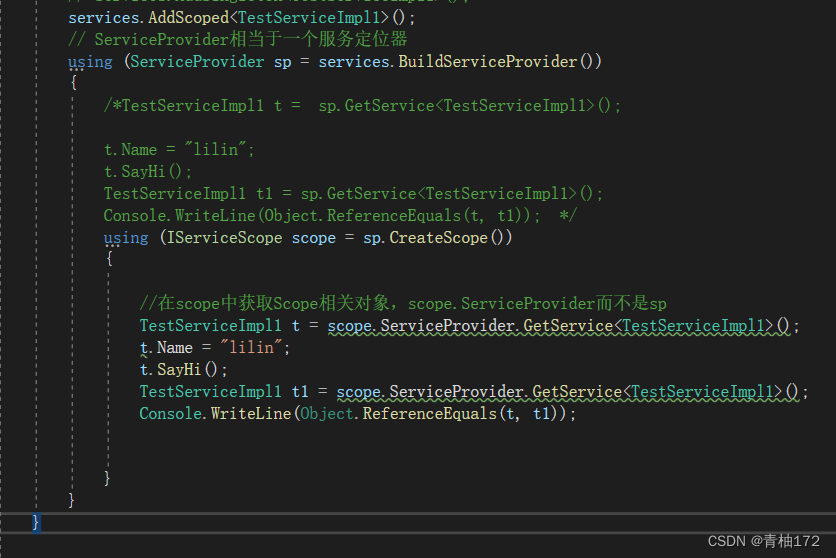Viewport: 836px width, 558px height.
Task: Click the first 'using' keyword before ServiceProvider
Action: tap(90, 62)
